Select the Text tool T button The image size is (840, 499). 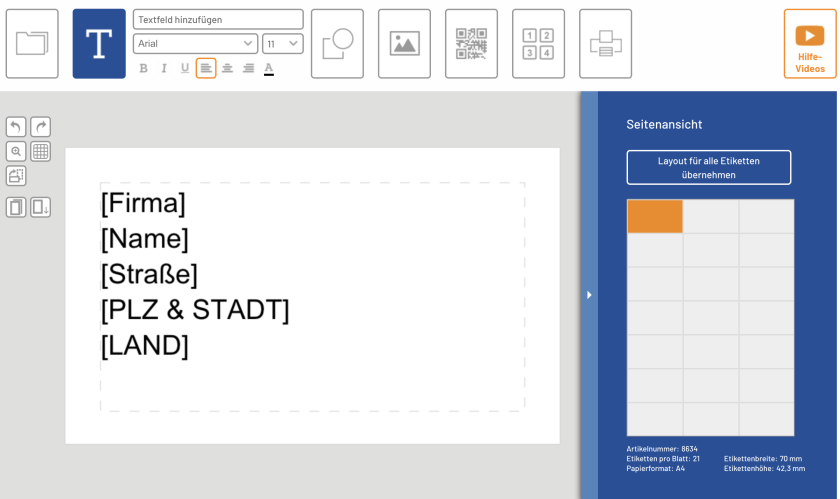99,43
